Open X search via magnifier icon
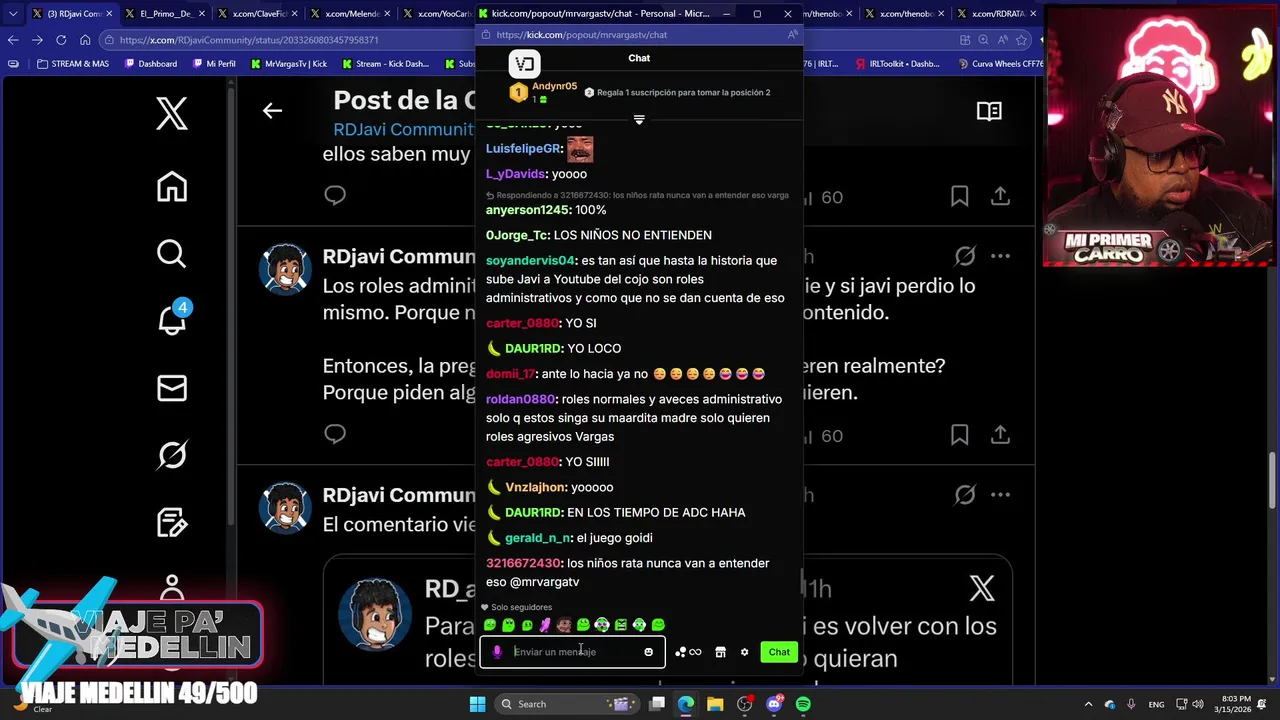 point(171,254)
